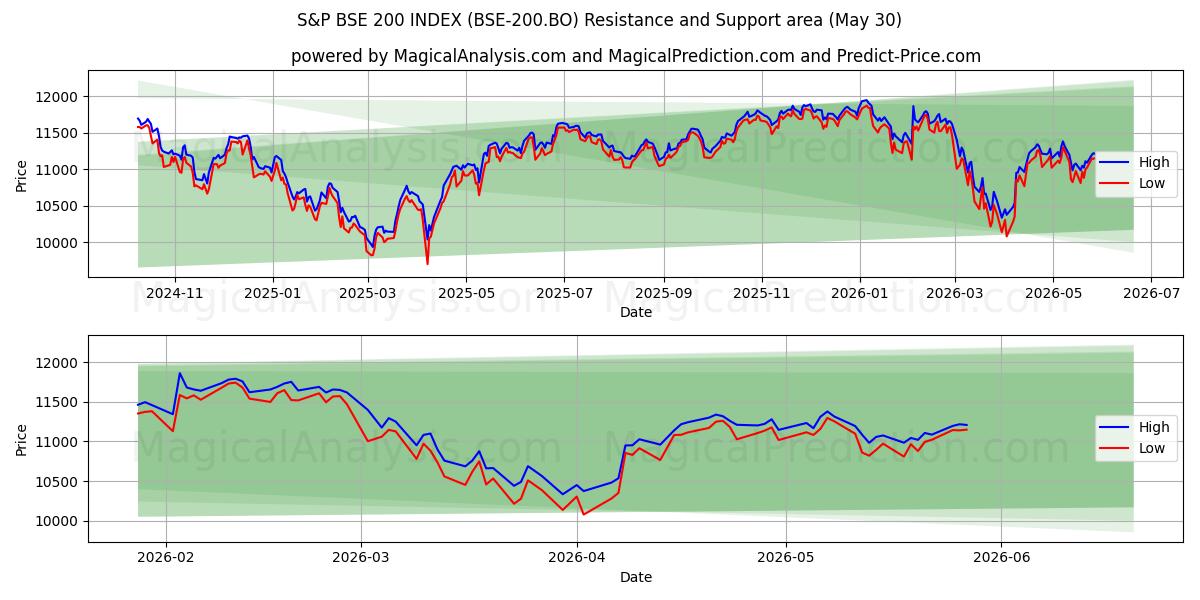Click the lower chart's 'Date' axis label
Image resolution: width=1200 pixels, height=600 pixels.
tap(636, 577)
